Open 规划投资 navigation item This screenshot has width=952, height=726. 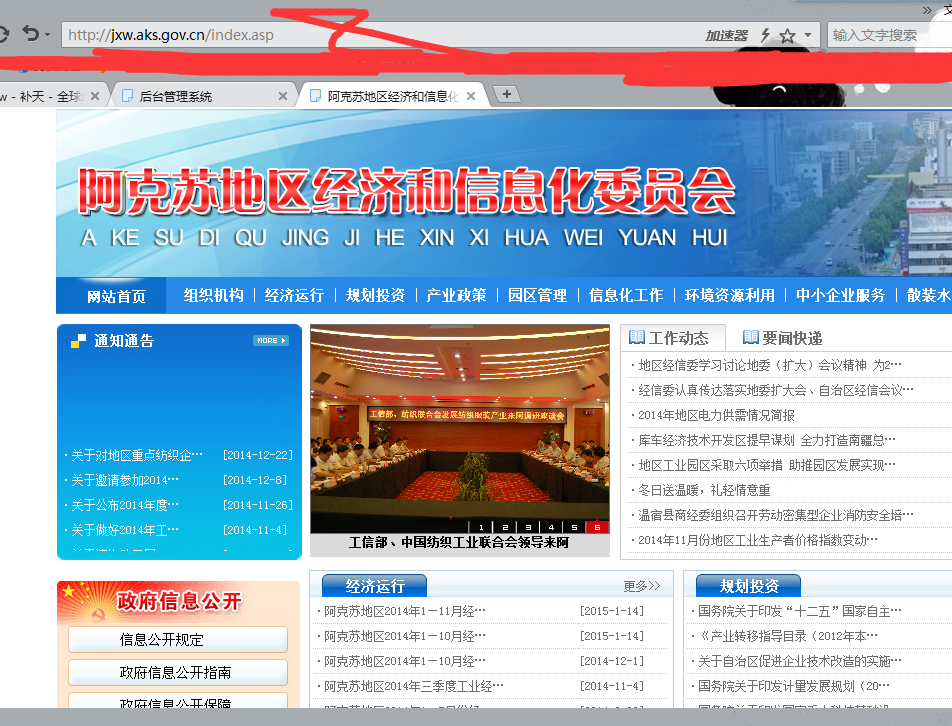(375, 295)
